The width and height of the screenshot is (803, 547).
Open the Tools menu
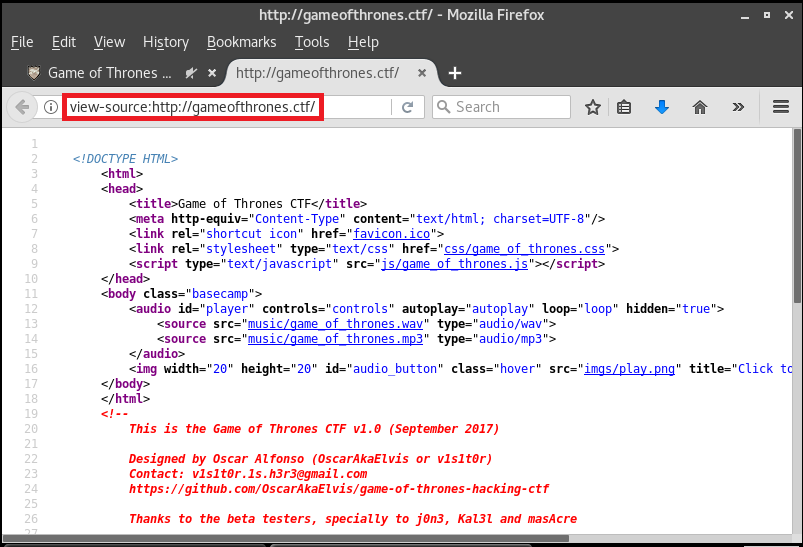pos(312,42)
